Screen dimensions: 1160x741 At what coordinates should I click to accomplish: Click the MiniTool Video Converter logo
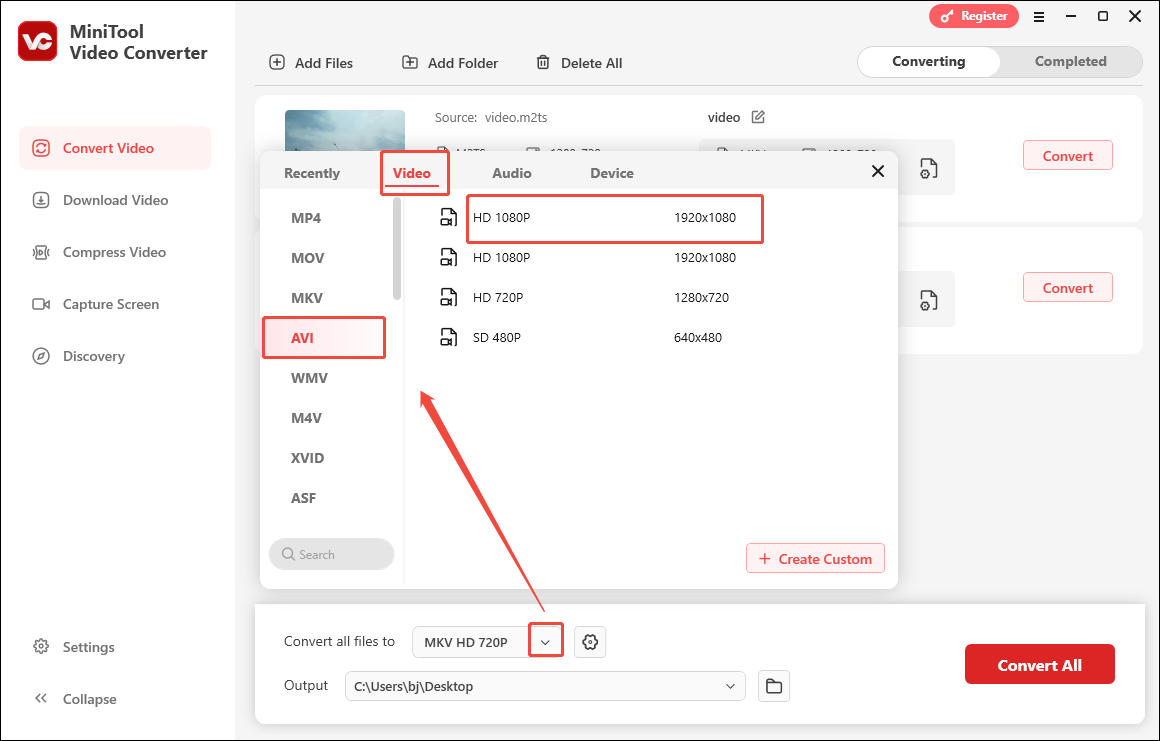coord(38,41)
